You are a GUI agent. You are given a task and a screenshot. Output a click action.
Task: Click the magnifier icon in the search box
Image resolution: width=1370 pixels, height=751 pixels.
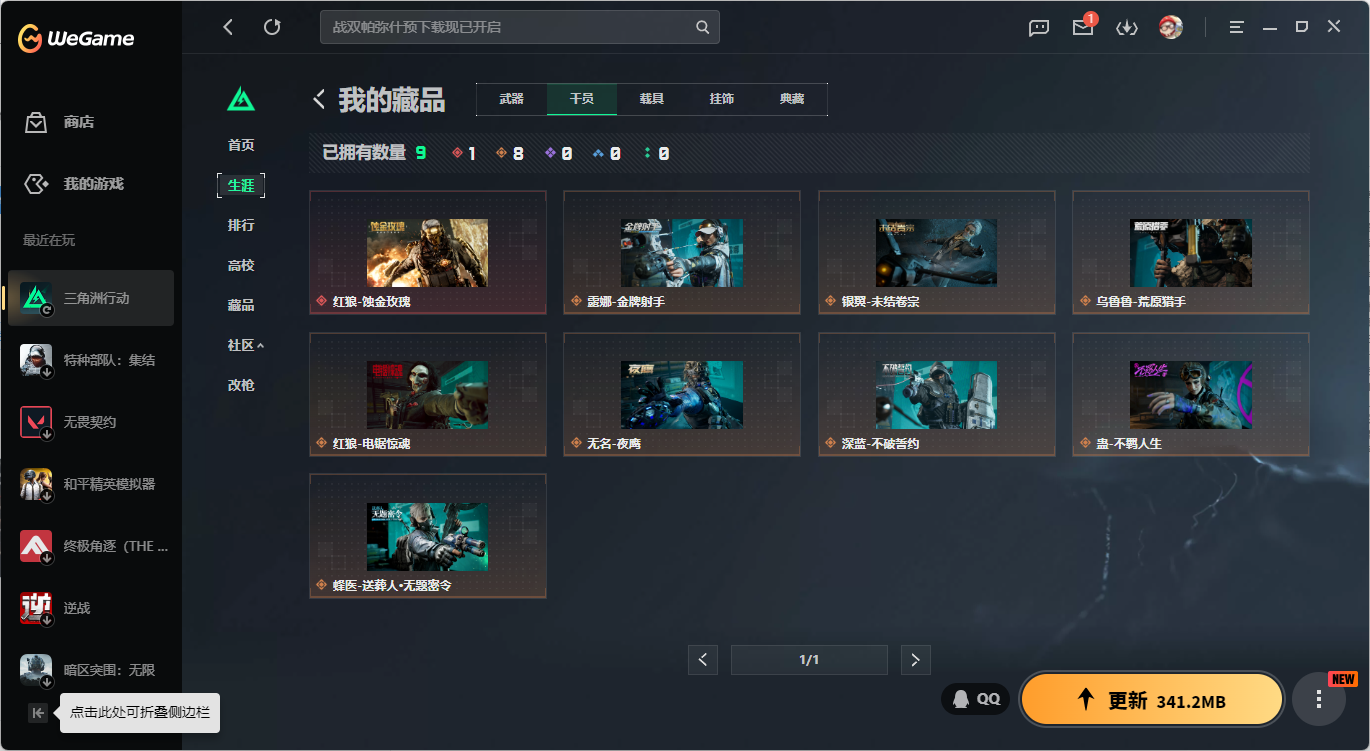703,27
